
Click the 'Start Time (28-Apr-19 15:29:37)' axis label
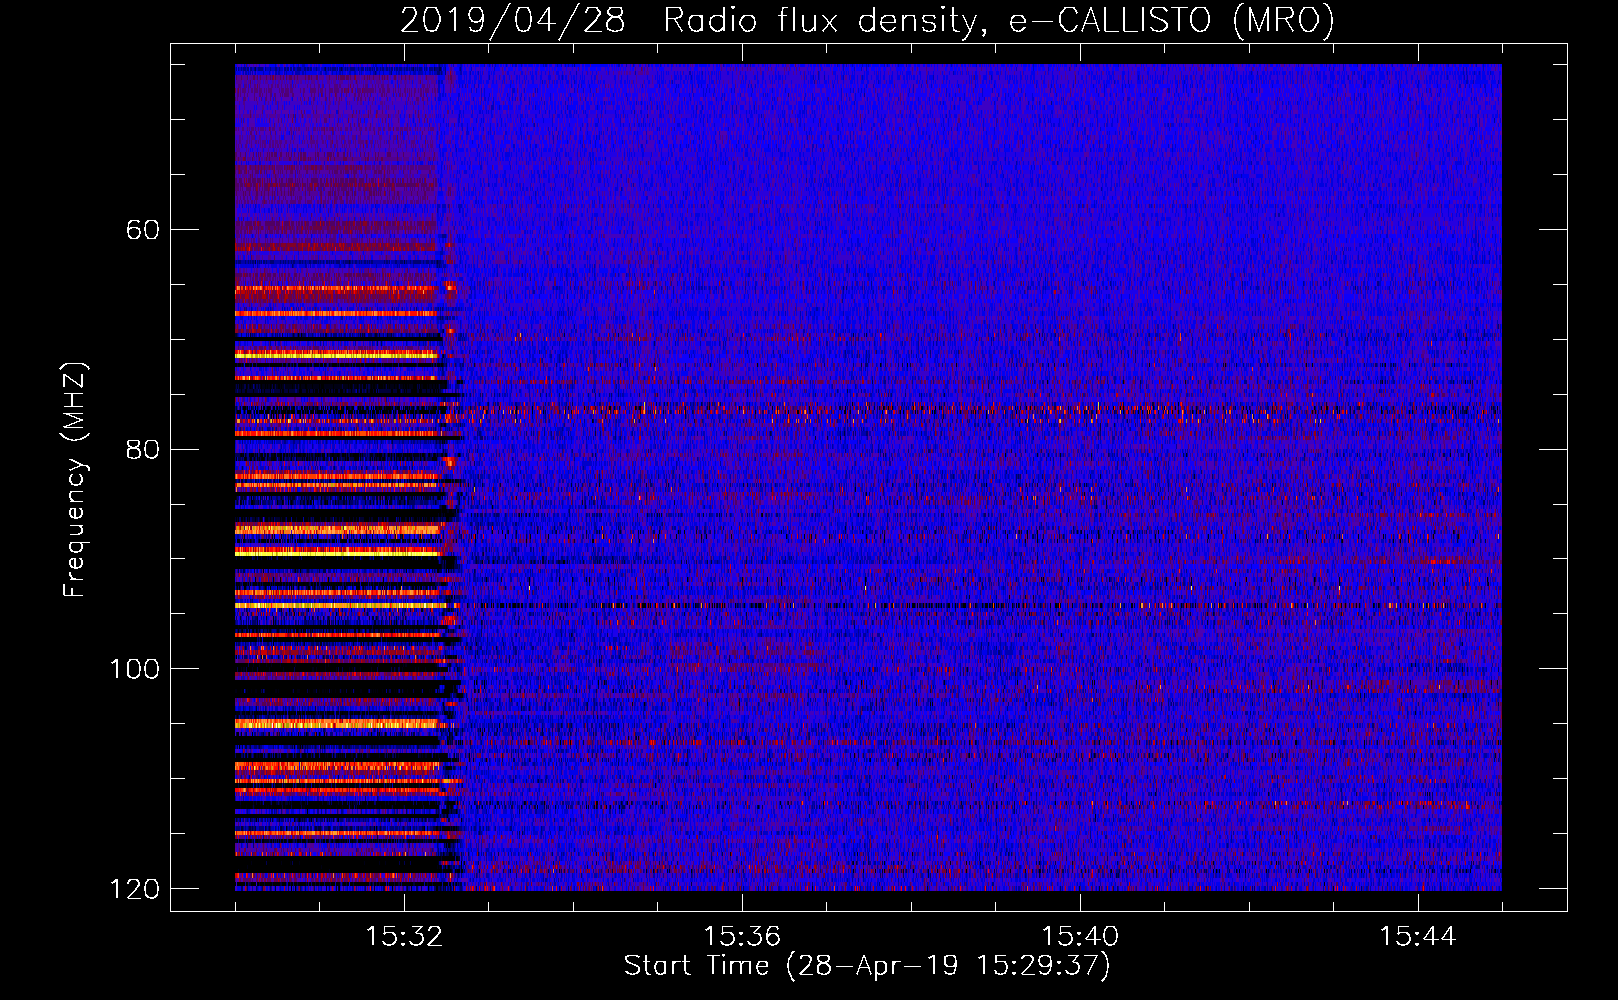[x=867, y=966]
